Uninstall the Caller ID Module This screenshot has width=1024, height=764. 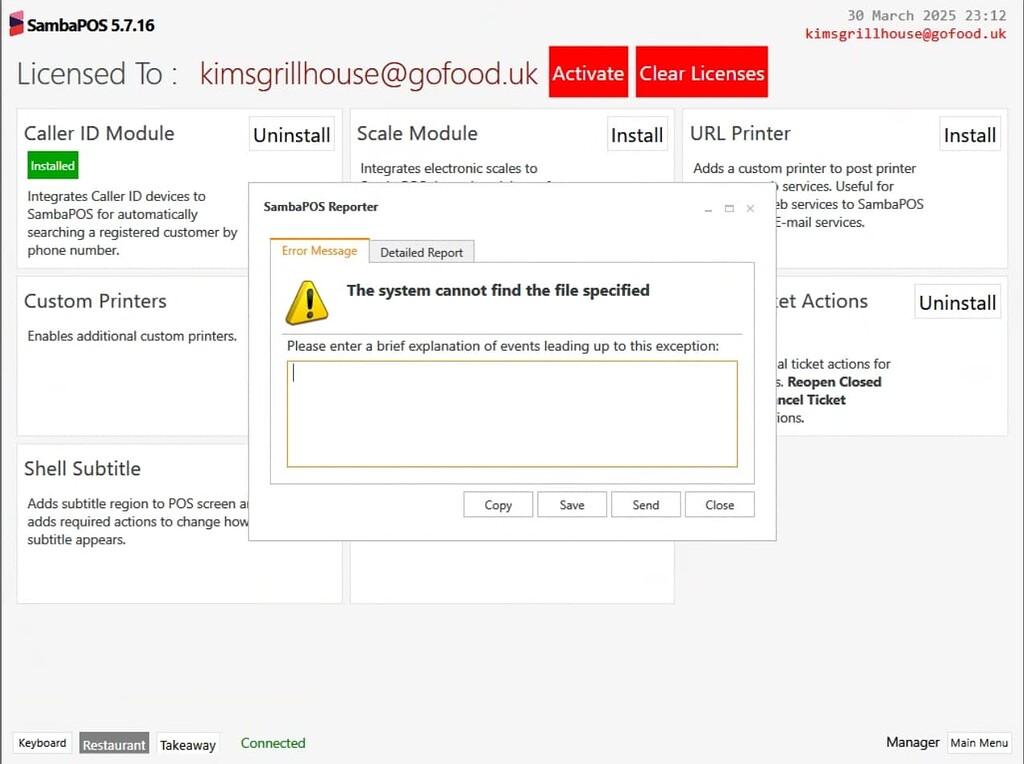tap(291, 133)
